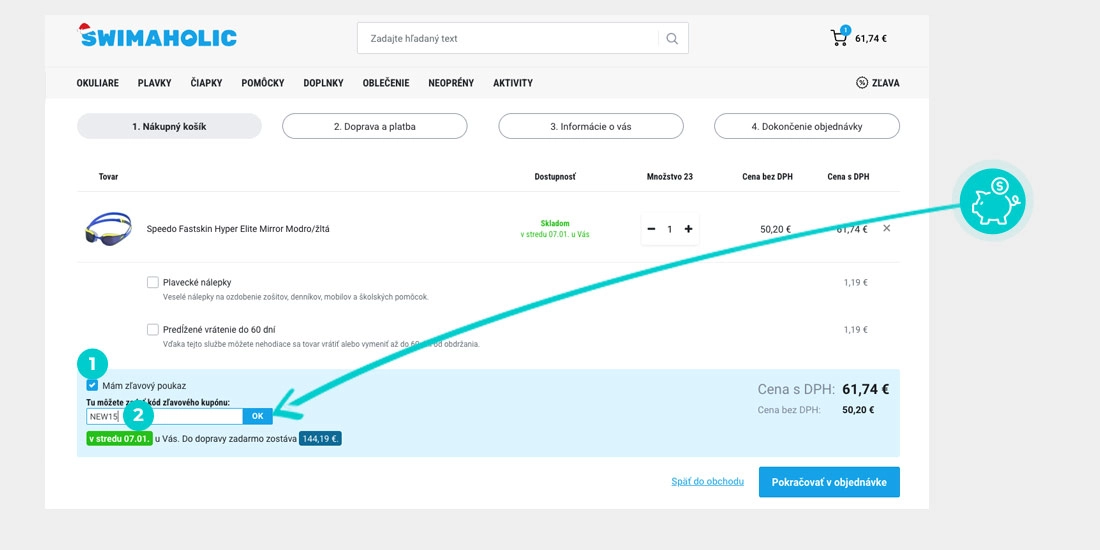1100x550 pixels.
Task: Open the Speedo goggles product thumbnail
Action: pyautogui.click(x=108, y=228)
